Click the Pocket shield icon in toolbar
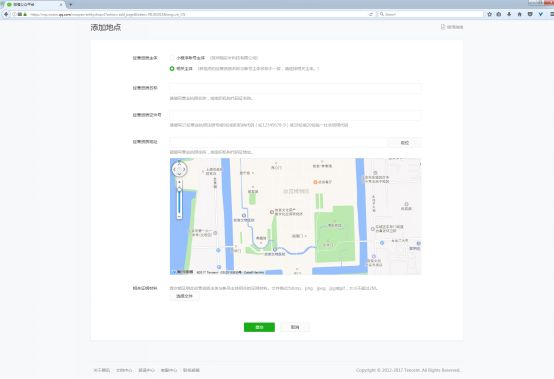Image resolution: width=554 pixels, height=379 pixels. pyautogui.click(x=530, y=14)
